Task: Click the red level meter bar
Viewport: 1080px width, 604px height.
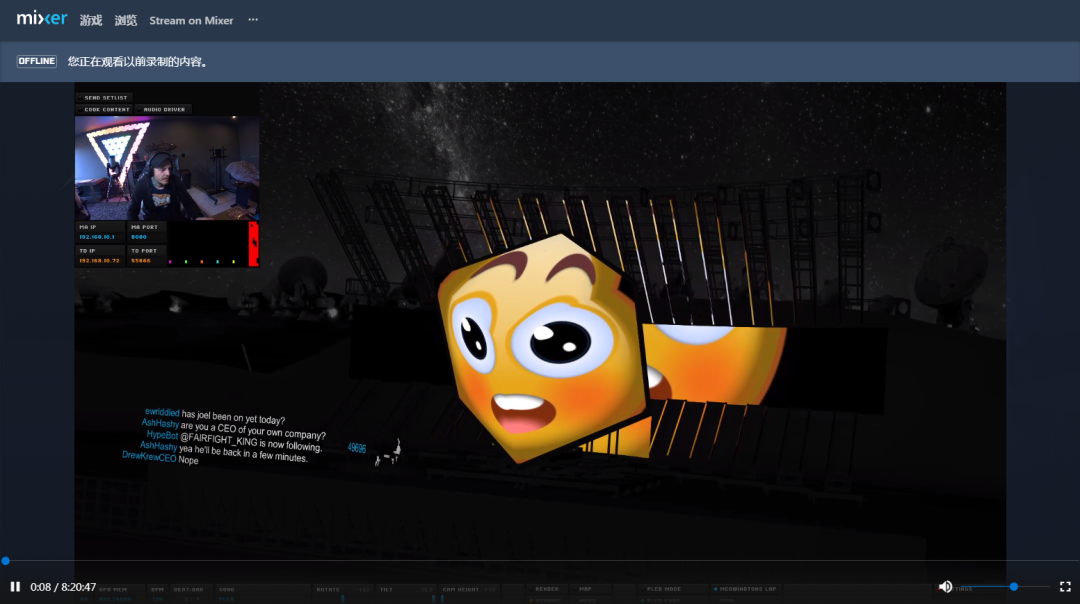Action: coord(253,244)
